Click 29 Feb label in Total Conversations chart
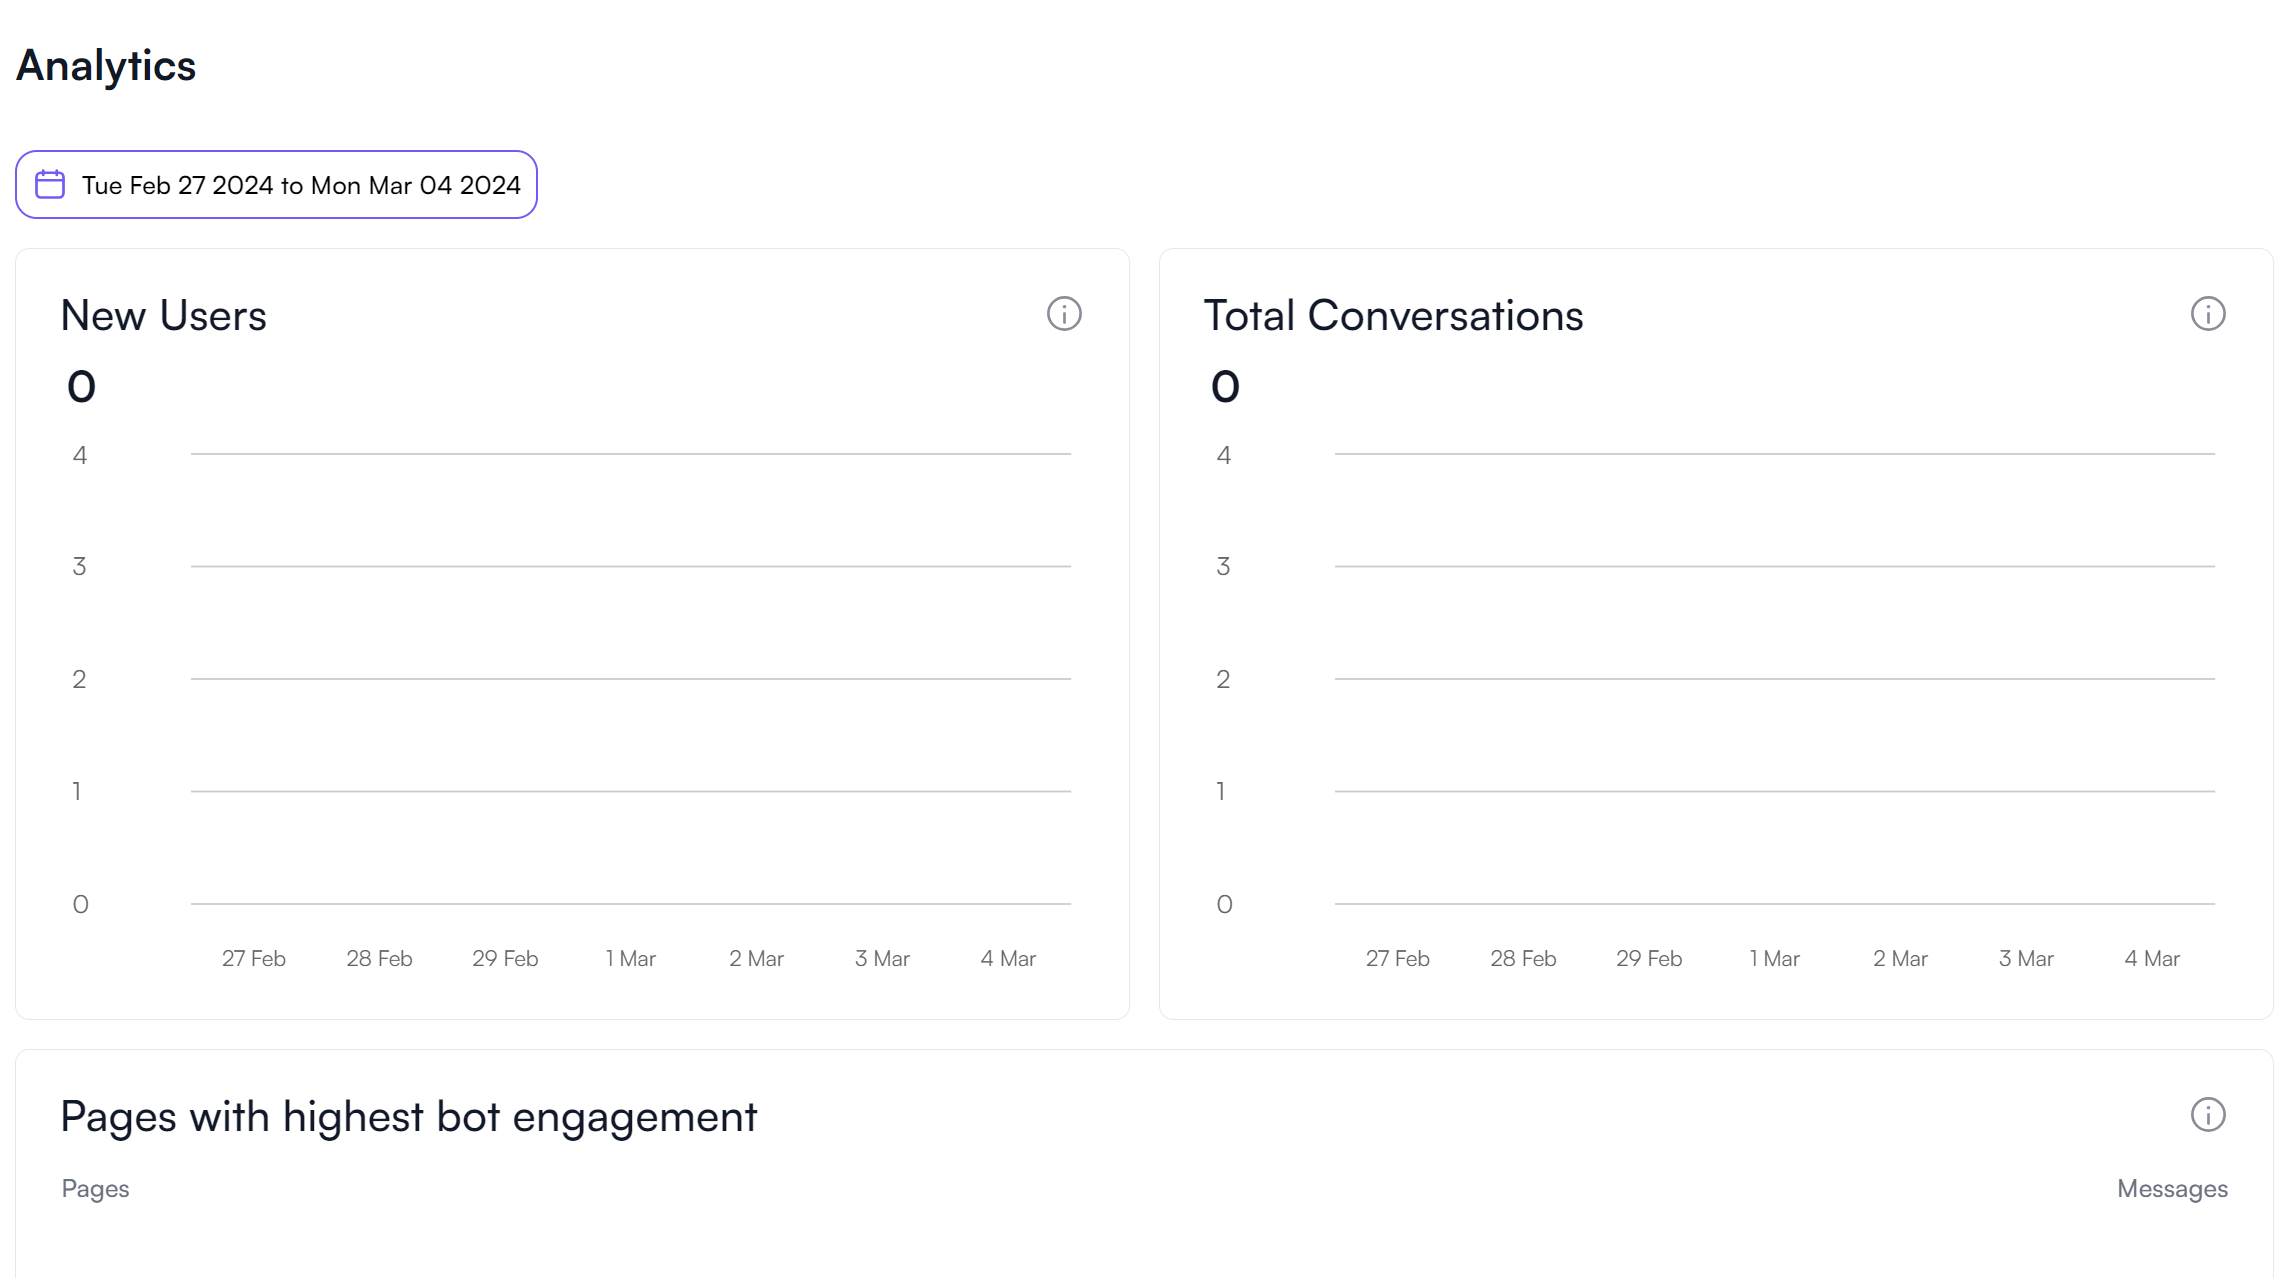 (1649, 958)
